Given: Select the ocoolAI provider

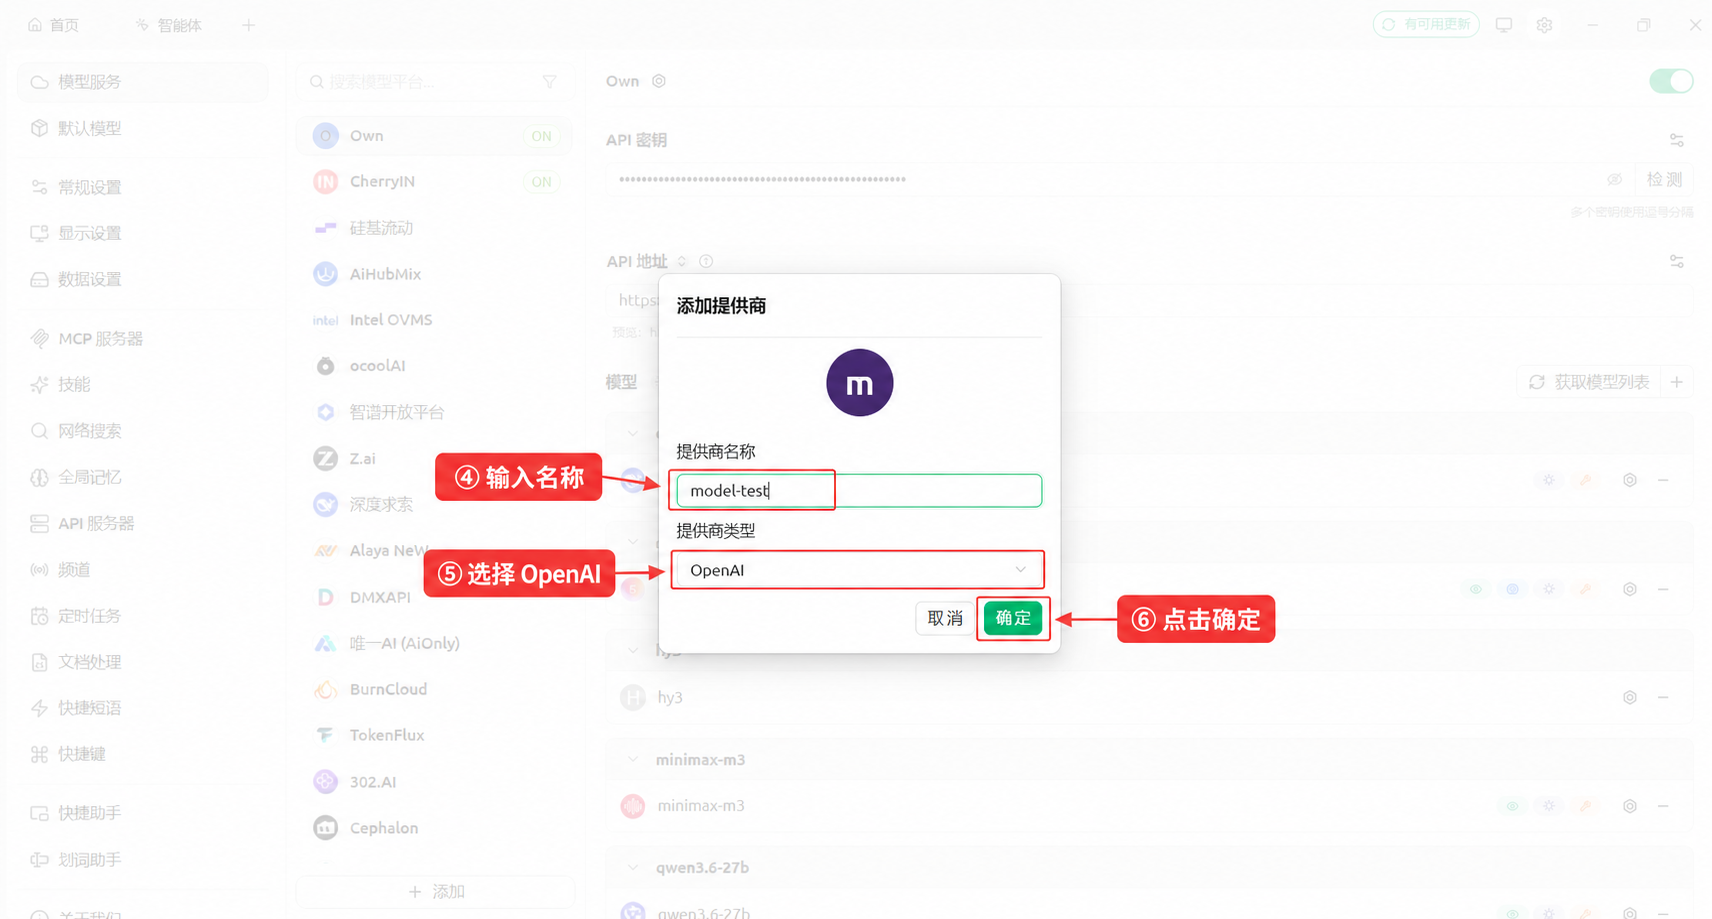Looking at the screenshot, I should [x=435, y=366].
